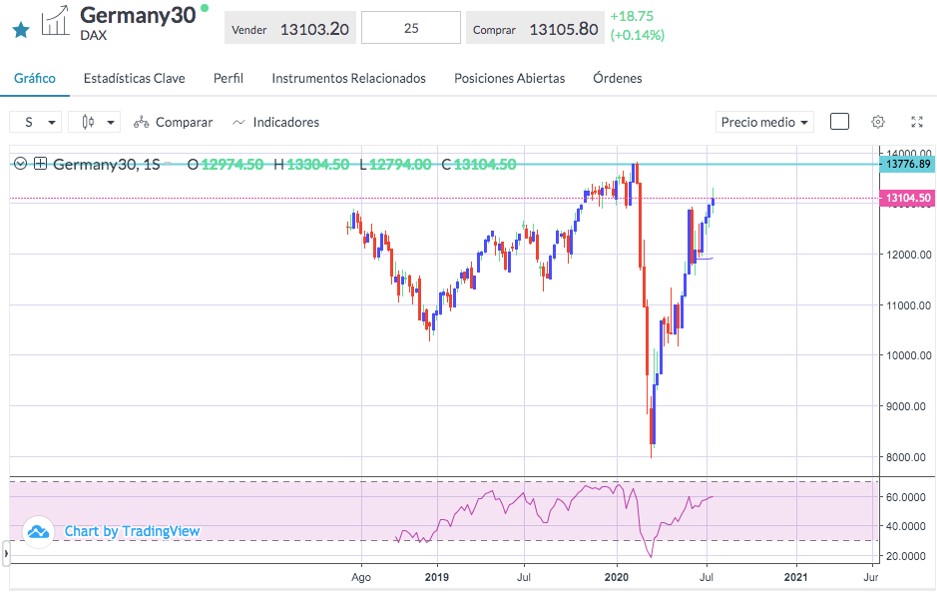
Task: Click Comprar button at 13105.80
Action: (535, 29)
